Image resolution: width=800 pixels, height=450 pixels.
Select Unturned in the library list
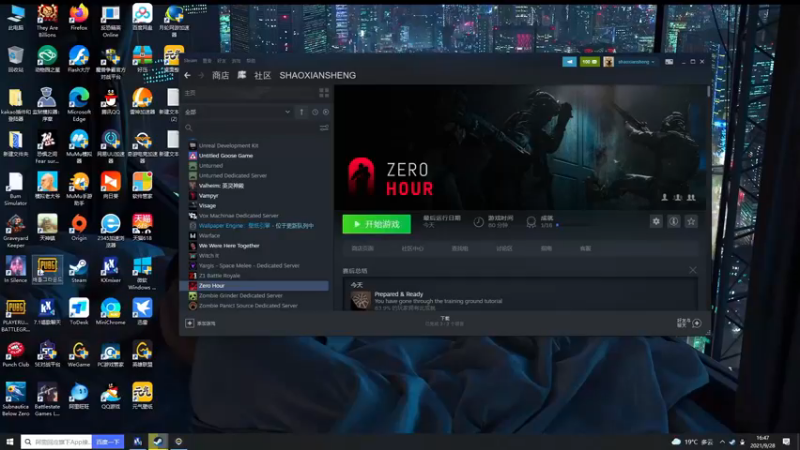point(210,166)
